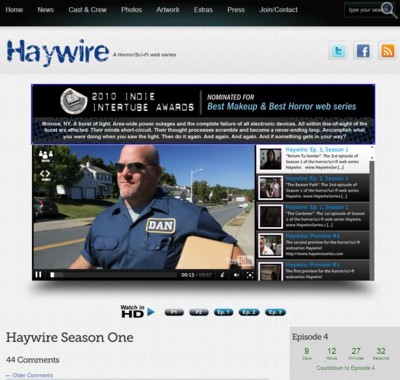Image resolution: width=400 pixels, height=380 pixels.
Task: Open the Haywire: Preview #2 title
Action: 313,236
